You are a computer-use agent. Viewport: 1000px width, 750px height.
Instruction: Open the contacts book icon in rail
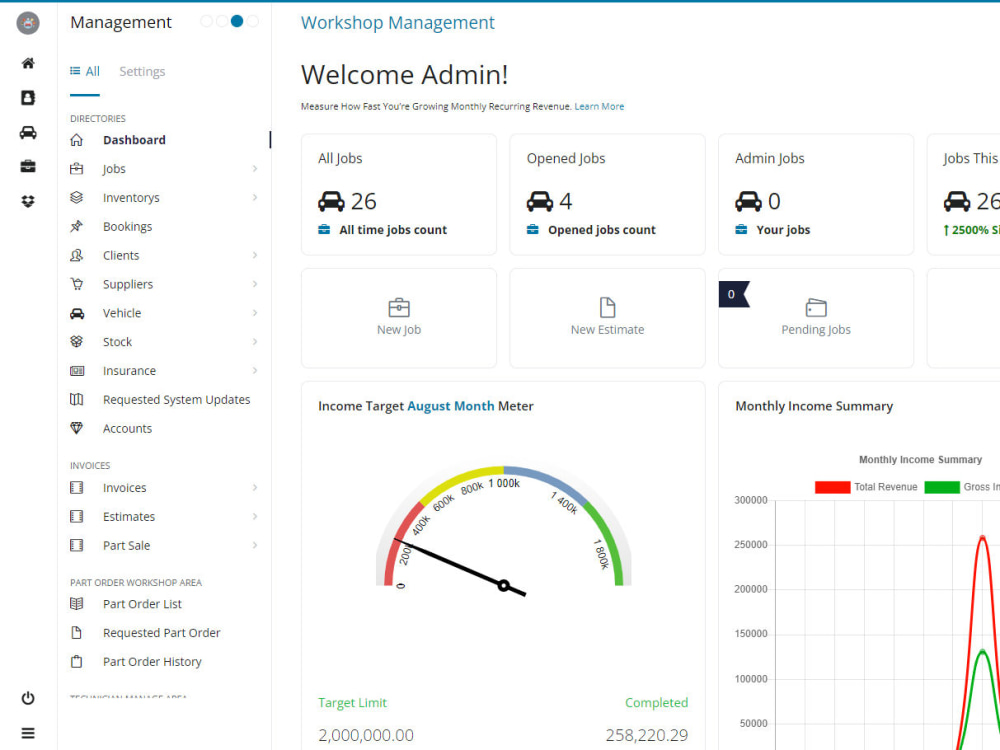click(x=27, y=98)
